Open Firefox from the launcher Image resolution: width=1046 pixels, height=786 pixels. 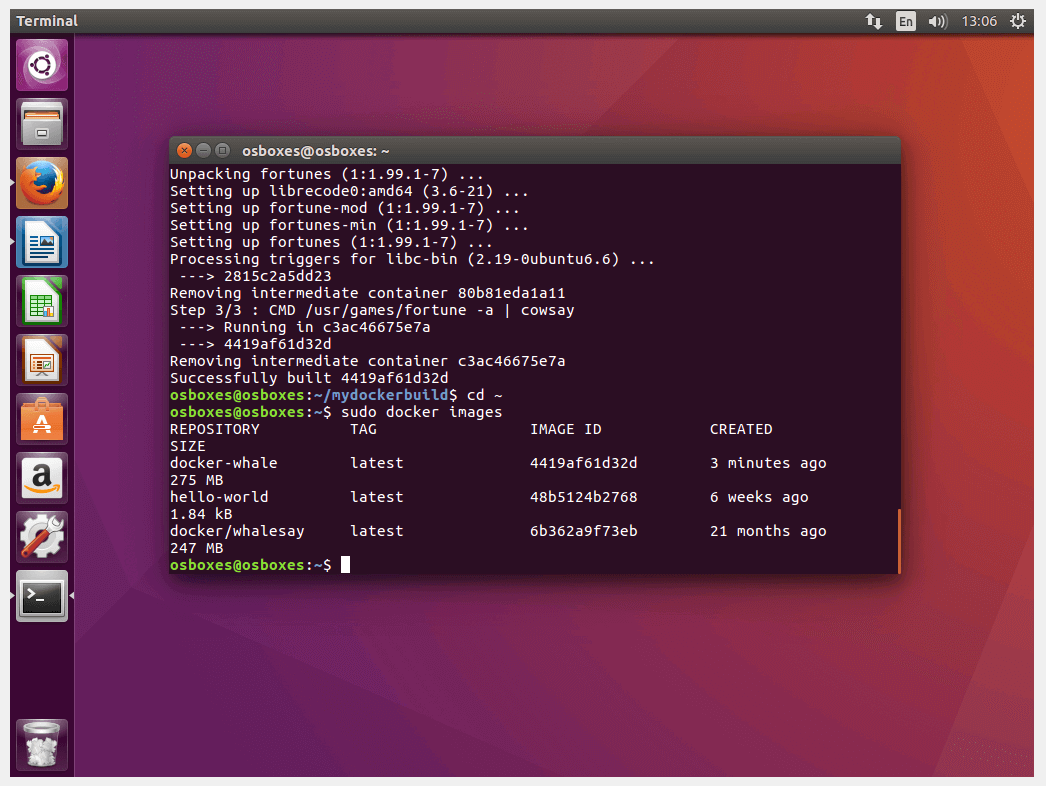pyautogui.click(x=41, y=183)
